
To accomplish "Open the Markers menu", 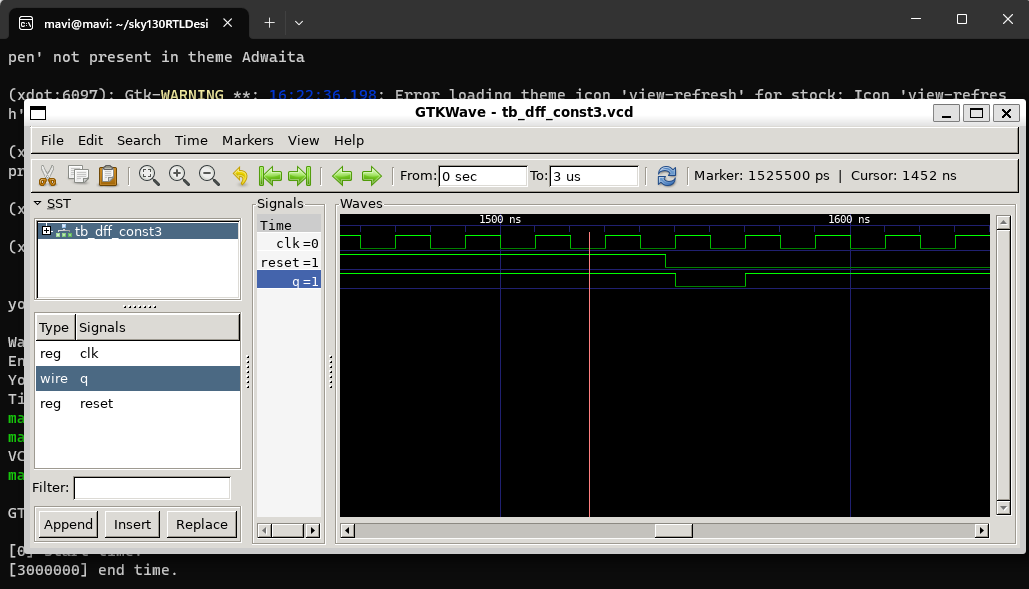I will [247, 140].
